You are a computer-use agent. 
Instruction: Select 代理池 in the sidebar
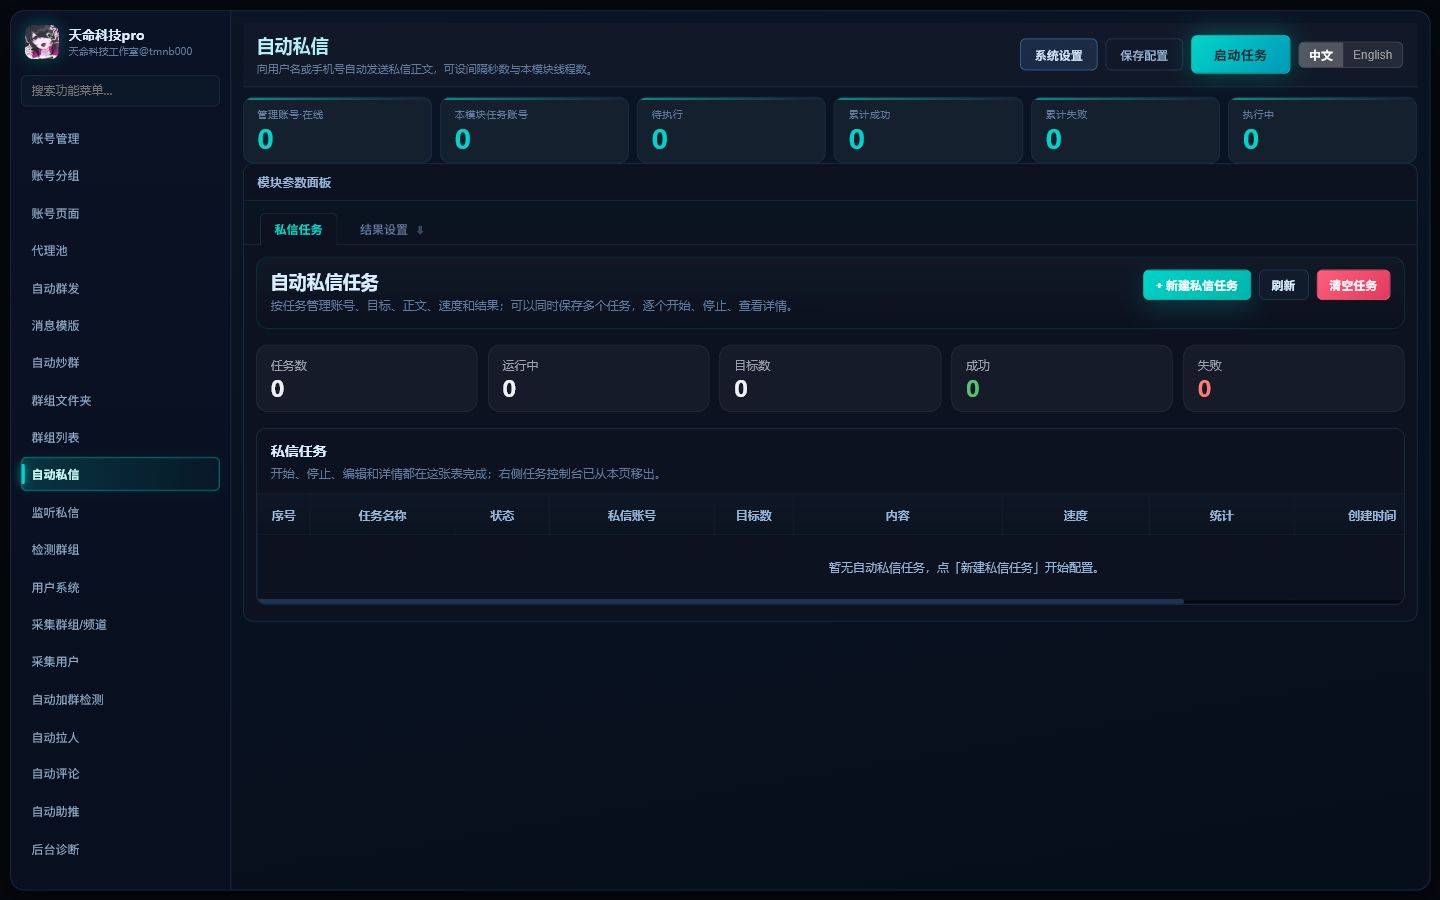pos(120,250)
